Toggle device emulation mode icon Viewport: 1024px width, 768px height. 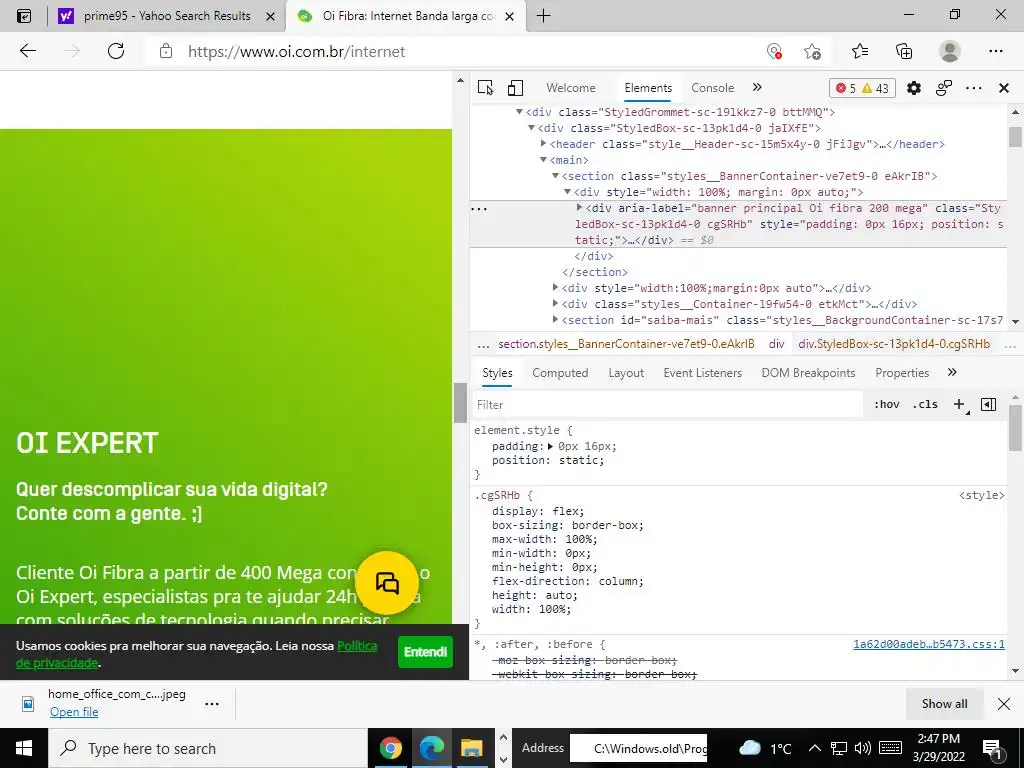coord(515,88)
